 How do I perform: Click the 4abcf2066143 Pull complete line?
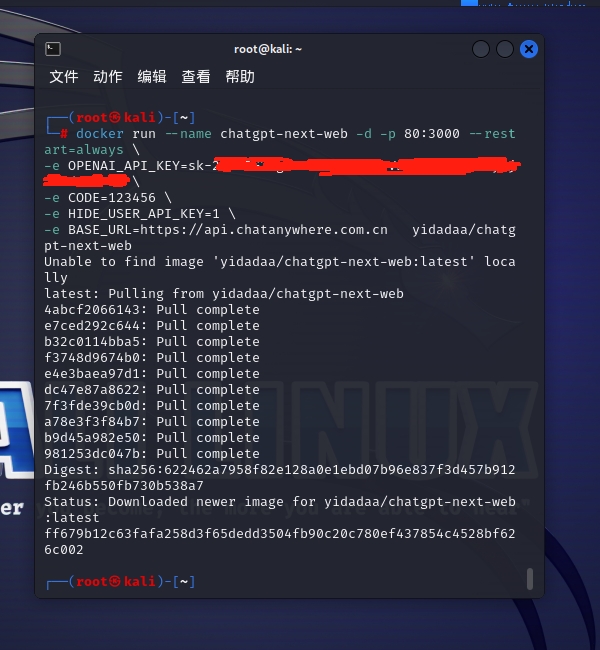(x=152, y=310)
